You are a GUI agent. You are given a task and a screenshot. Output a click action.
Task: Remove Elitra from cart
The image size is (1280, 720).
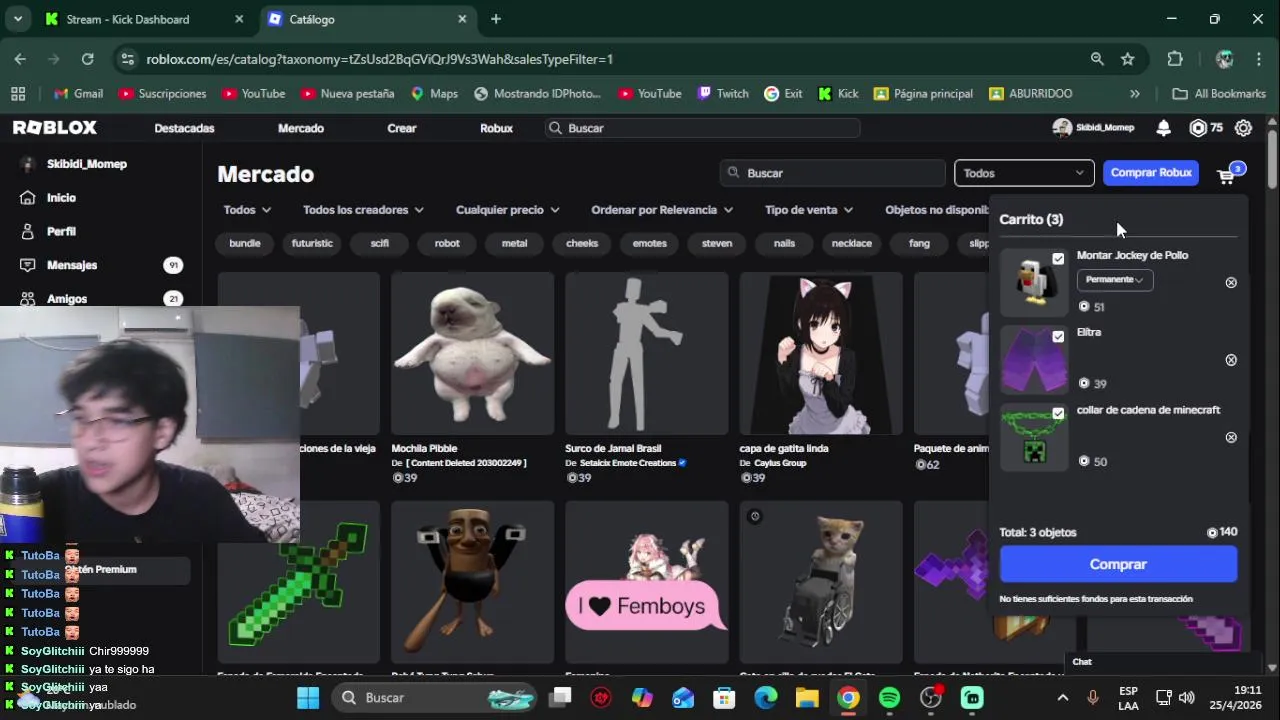click(1231, 360)
